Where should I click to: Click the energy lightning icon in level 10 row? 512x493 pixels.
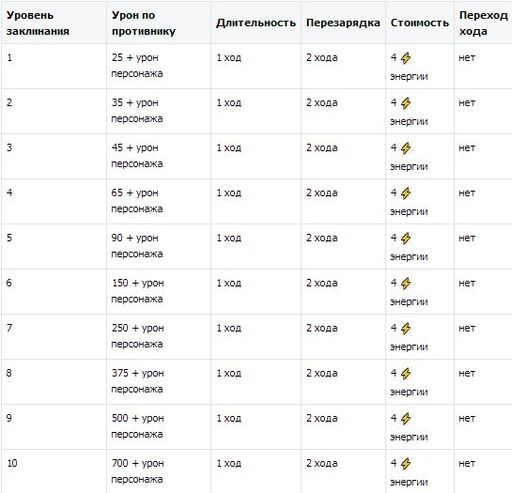tap(406, 464)
